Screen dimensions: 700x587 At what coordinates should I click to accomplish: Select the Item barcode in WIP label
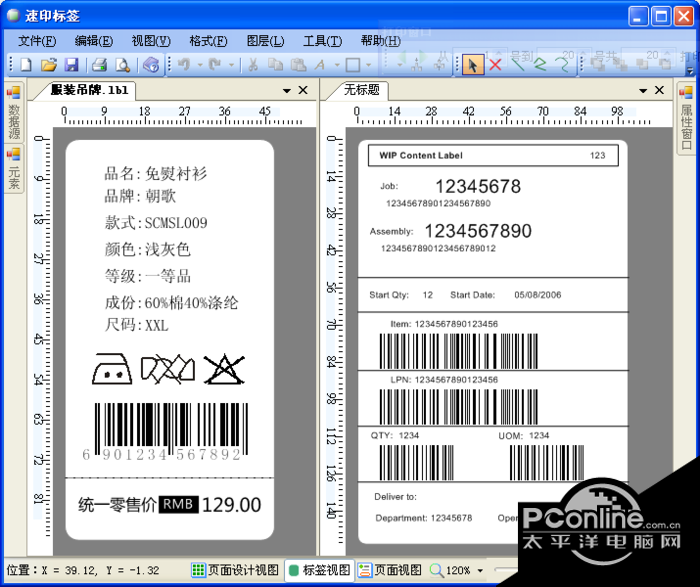point(458,351)
